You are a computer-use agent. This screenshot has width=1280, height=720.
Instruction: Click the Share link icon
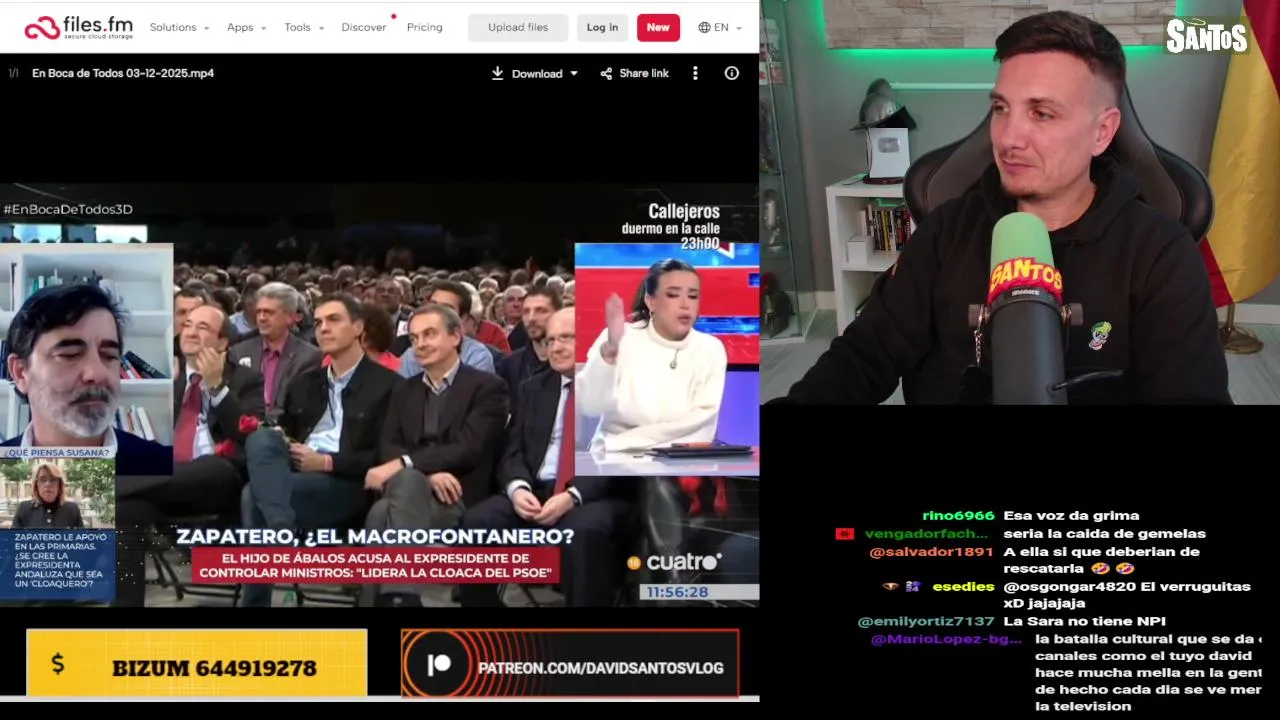[x=606, y=73]
